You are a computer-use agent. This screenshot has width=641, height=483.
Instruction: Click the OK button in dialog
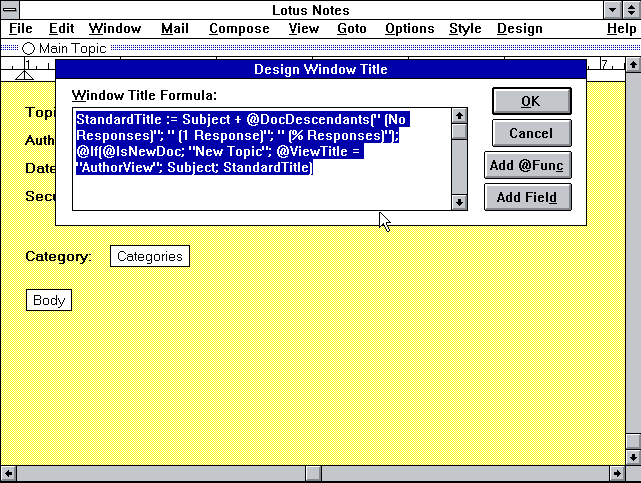coord(530,101)
